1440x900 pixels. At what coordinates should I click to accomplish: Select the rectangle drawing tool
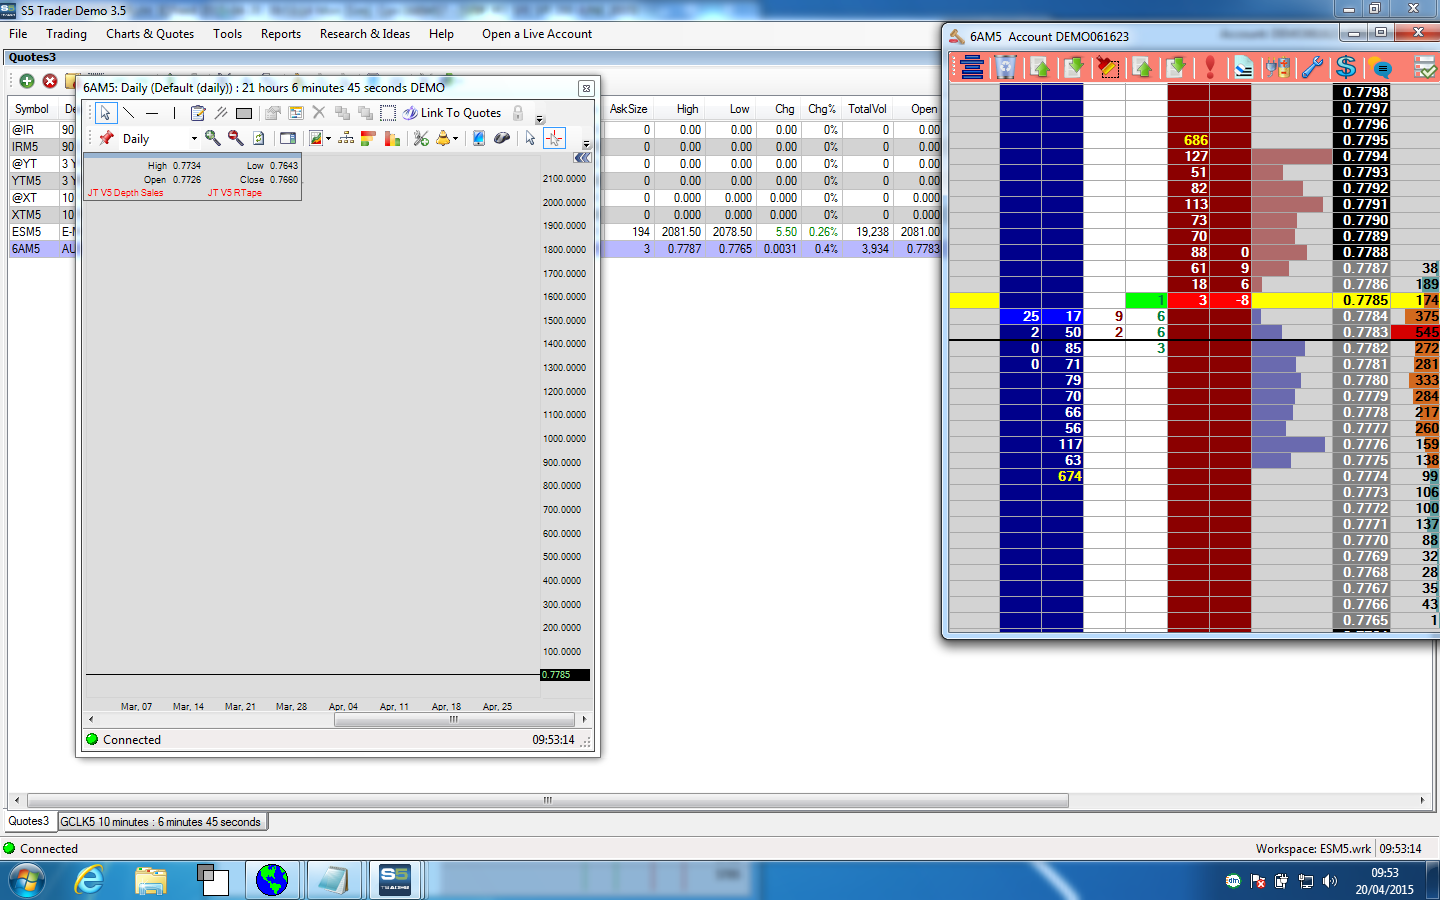(x=244, y=113)
